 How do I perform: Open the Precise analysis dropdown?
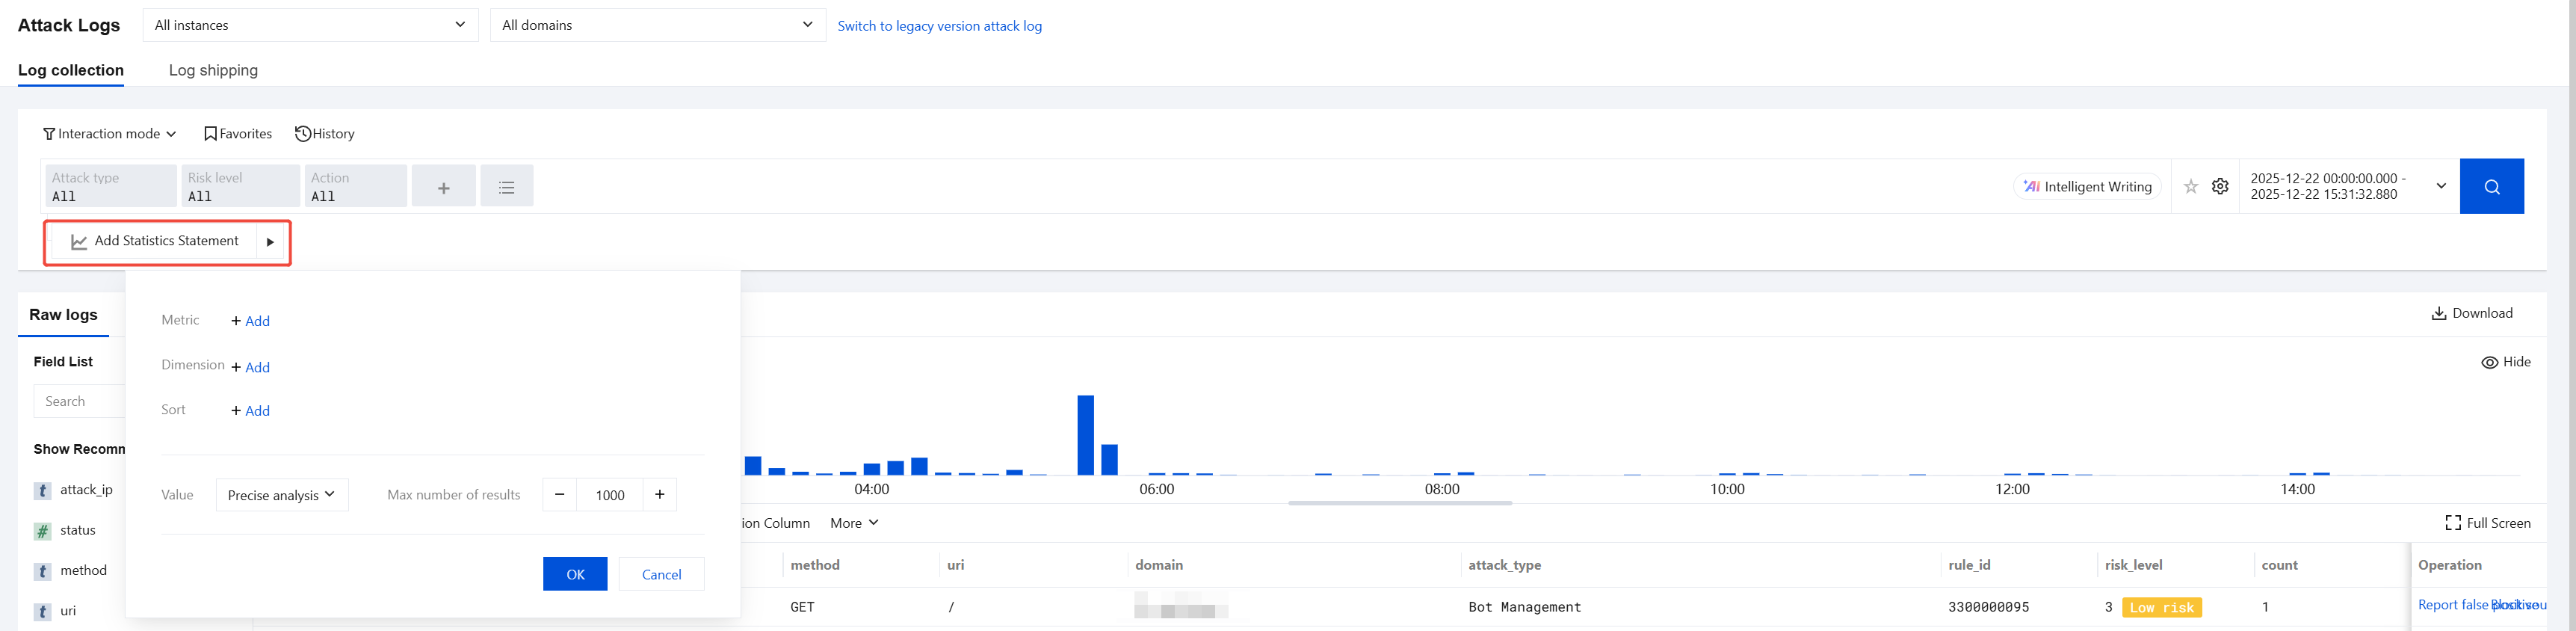tap(282, 495)
